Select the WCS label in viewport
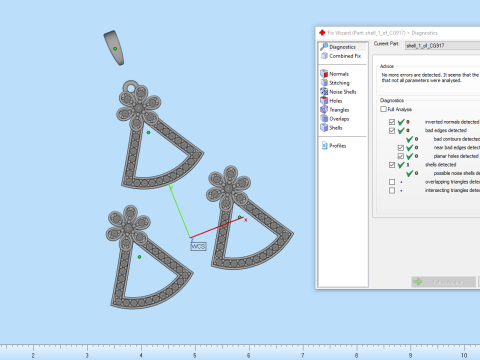The height and width of the screenshot is (360, 480). click(x=198, y=246)
